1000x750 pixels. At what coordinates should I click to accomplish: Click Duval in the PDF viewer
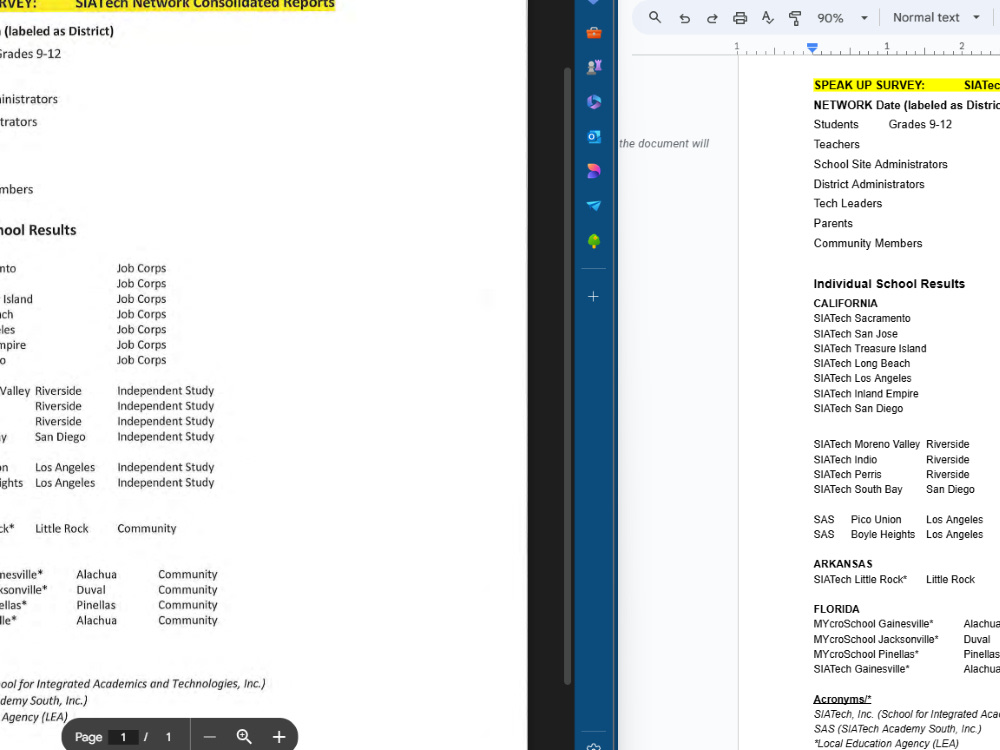tap(91, 590)
